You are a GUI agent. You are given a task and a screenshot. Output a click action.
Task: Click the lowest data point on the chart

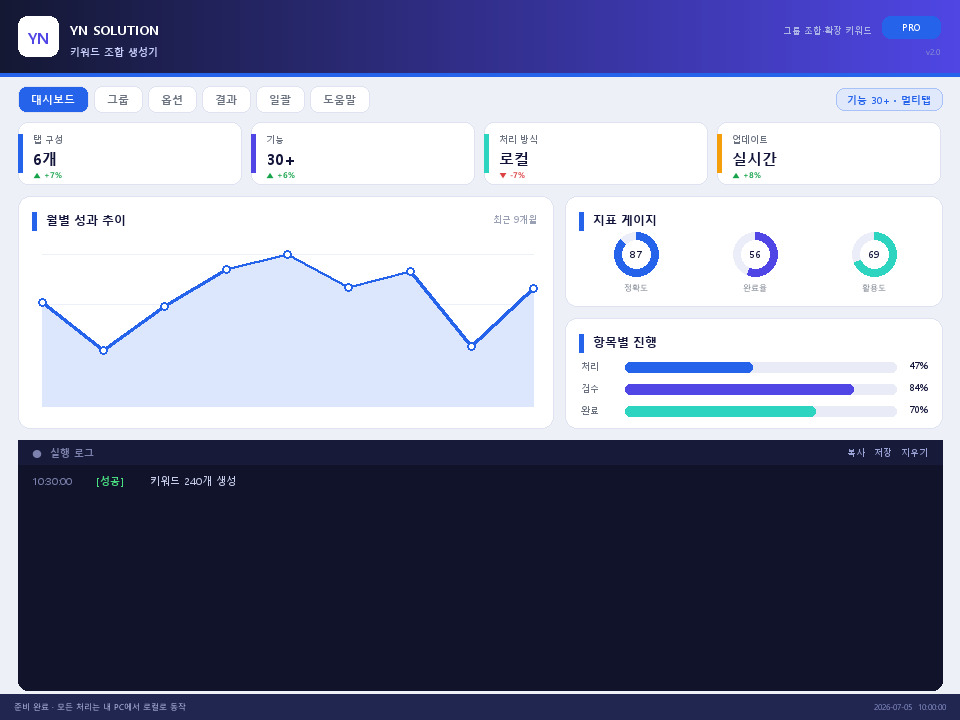tap(103, 350)
